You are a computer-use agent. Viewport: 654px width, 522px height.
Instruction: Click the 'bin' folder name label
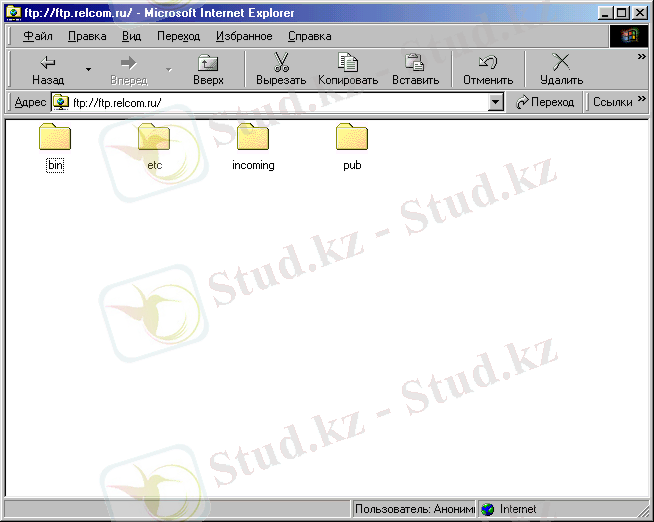55,165
